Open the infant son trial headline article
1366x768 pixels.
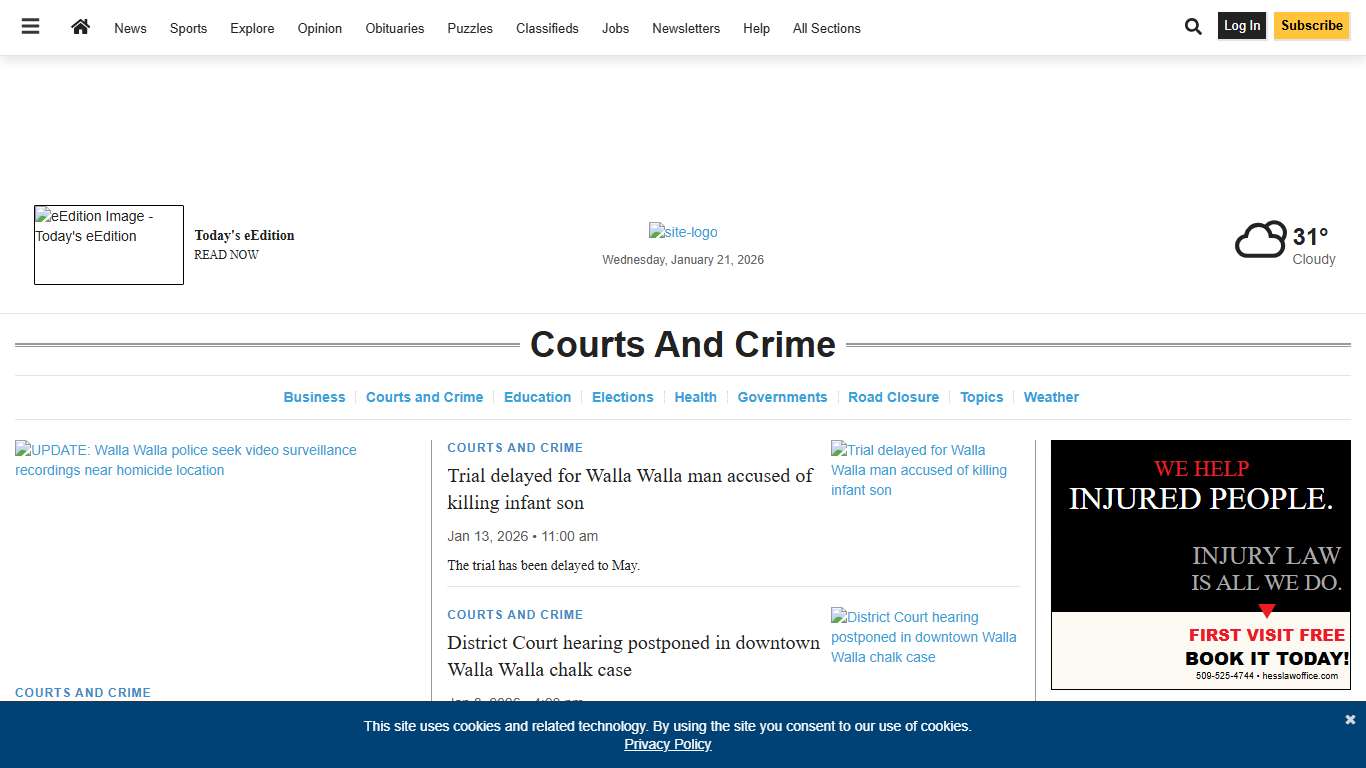(x=629, y=489)
